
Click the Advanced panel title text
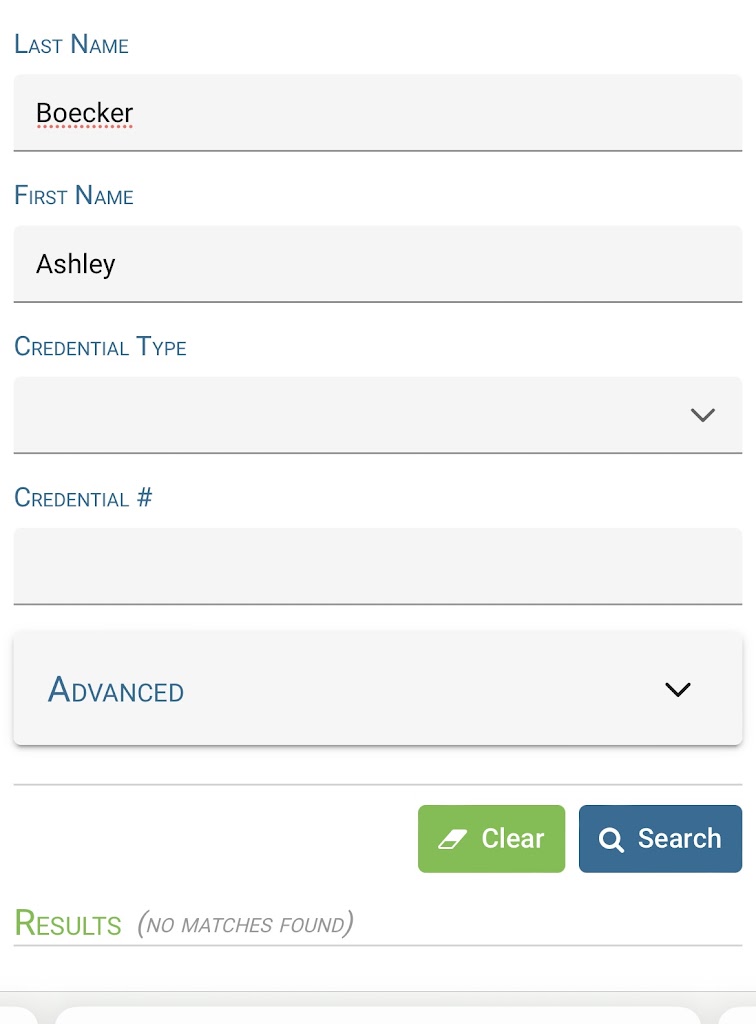pyautogui.click(x=116, y=690)
